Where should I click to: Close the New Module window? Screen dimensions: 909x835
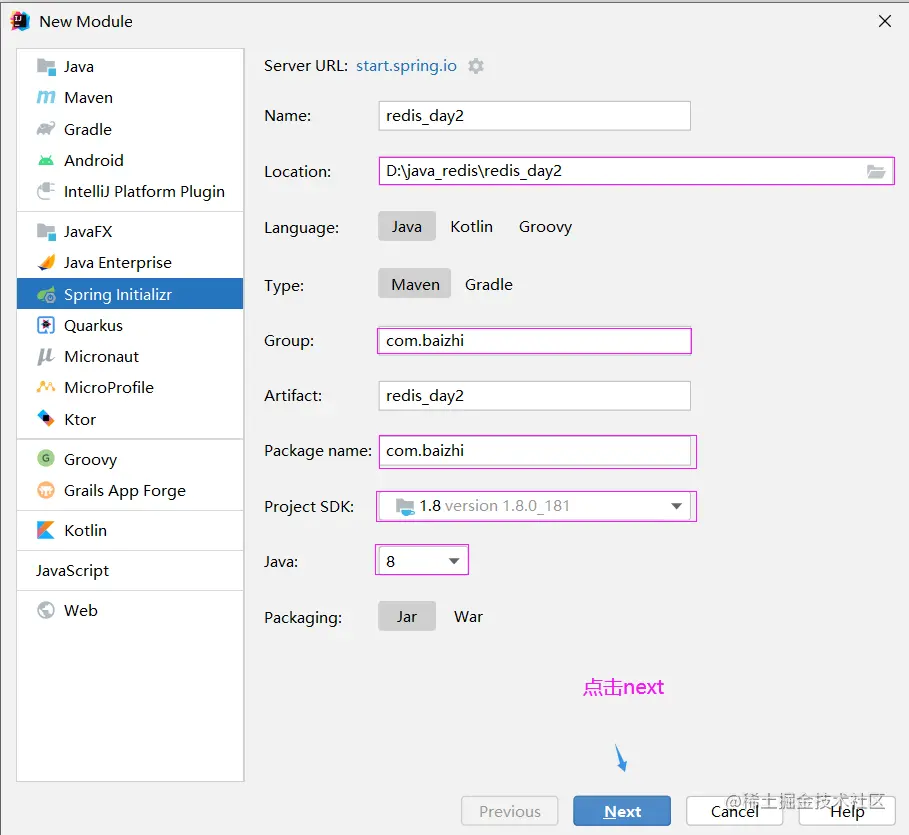(885, 21)
